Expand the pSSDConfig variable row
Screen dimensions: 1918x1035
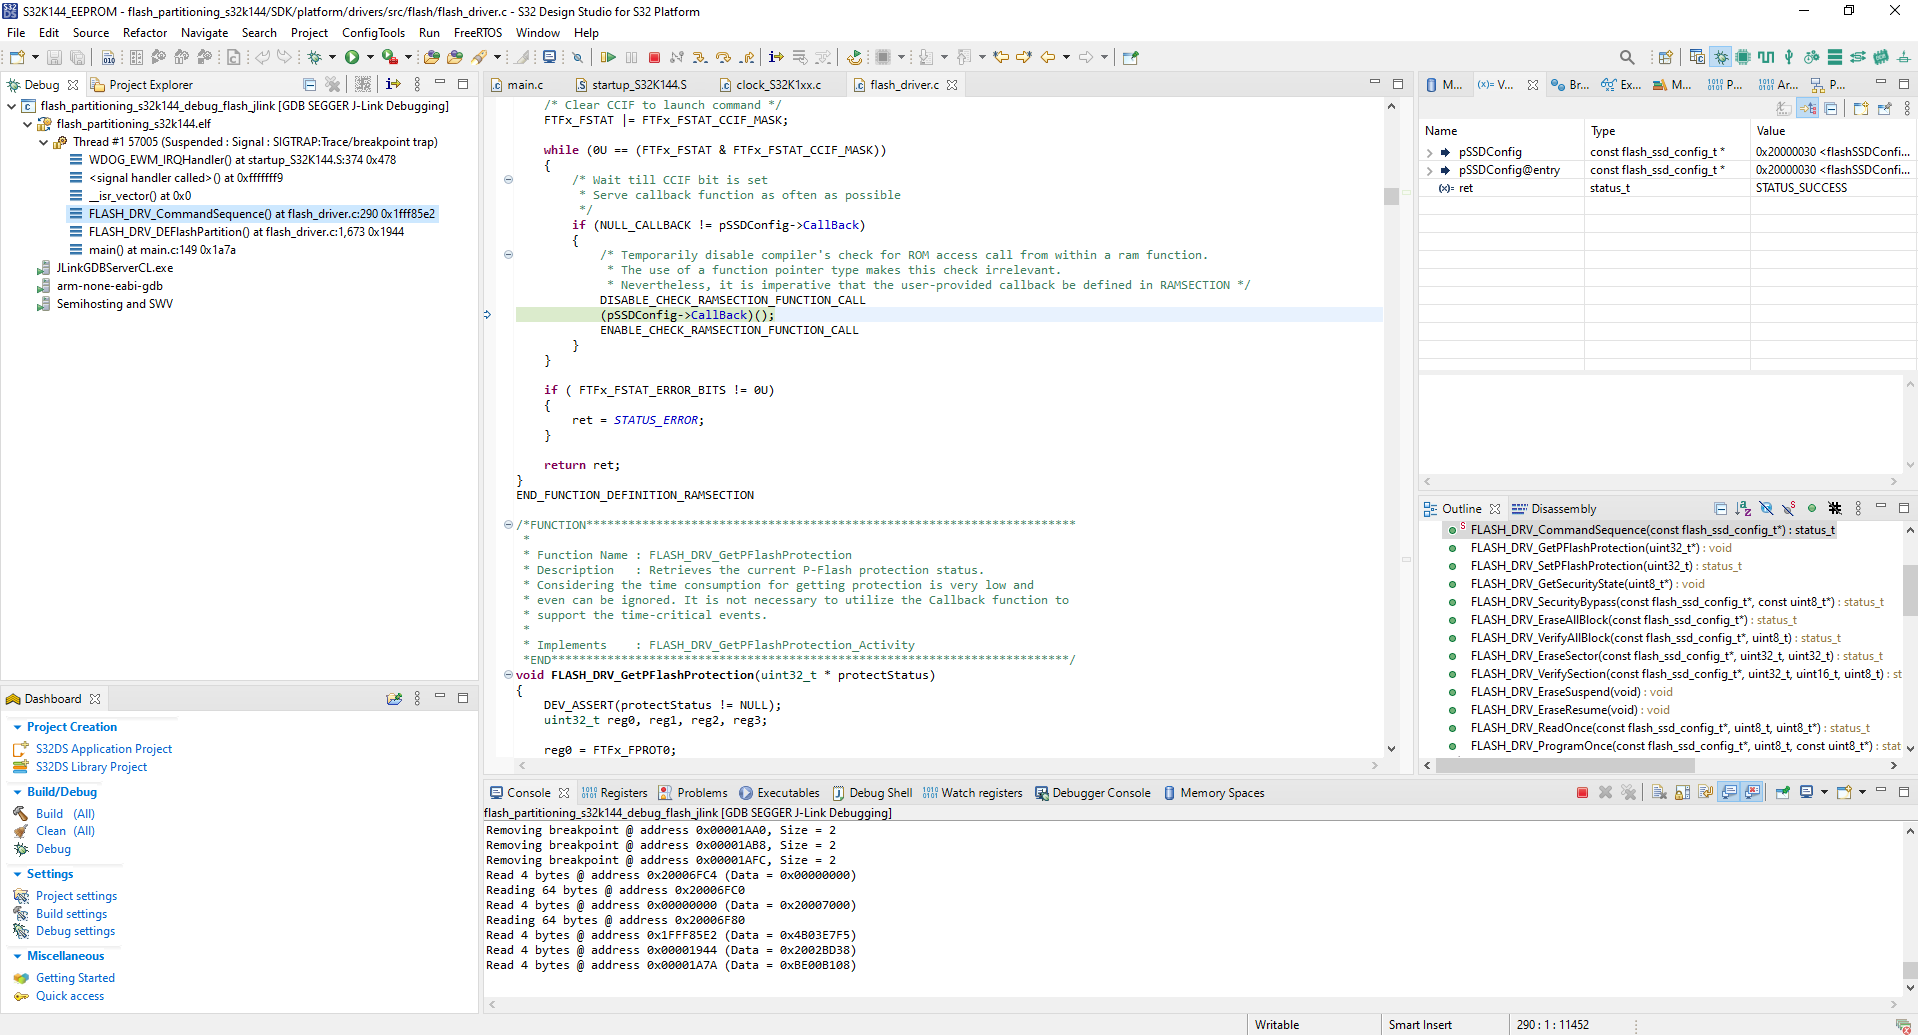[x=1430, y=153]
